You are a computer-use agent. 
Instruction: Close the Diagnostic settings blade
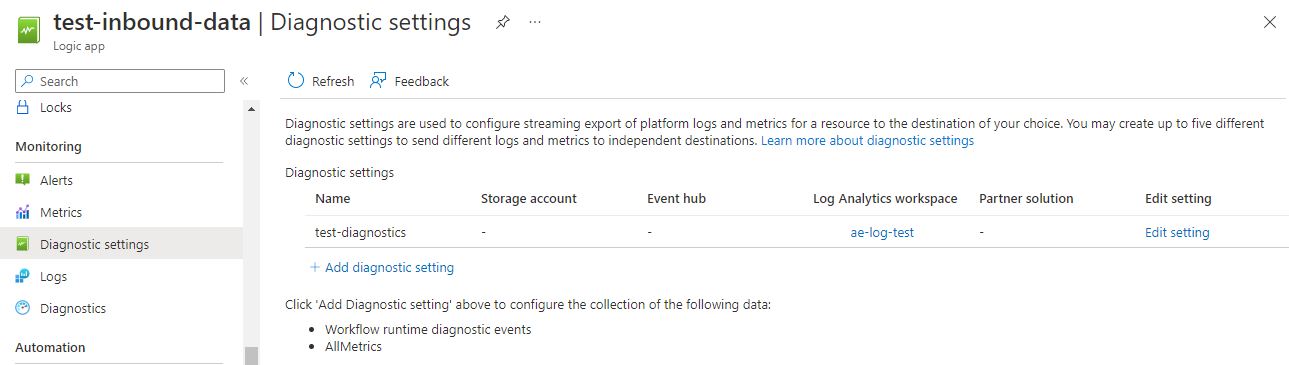point(1270,22)
